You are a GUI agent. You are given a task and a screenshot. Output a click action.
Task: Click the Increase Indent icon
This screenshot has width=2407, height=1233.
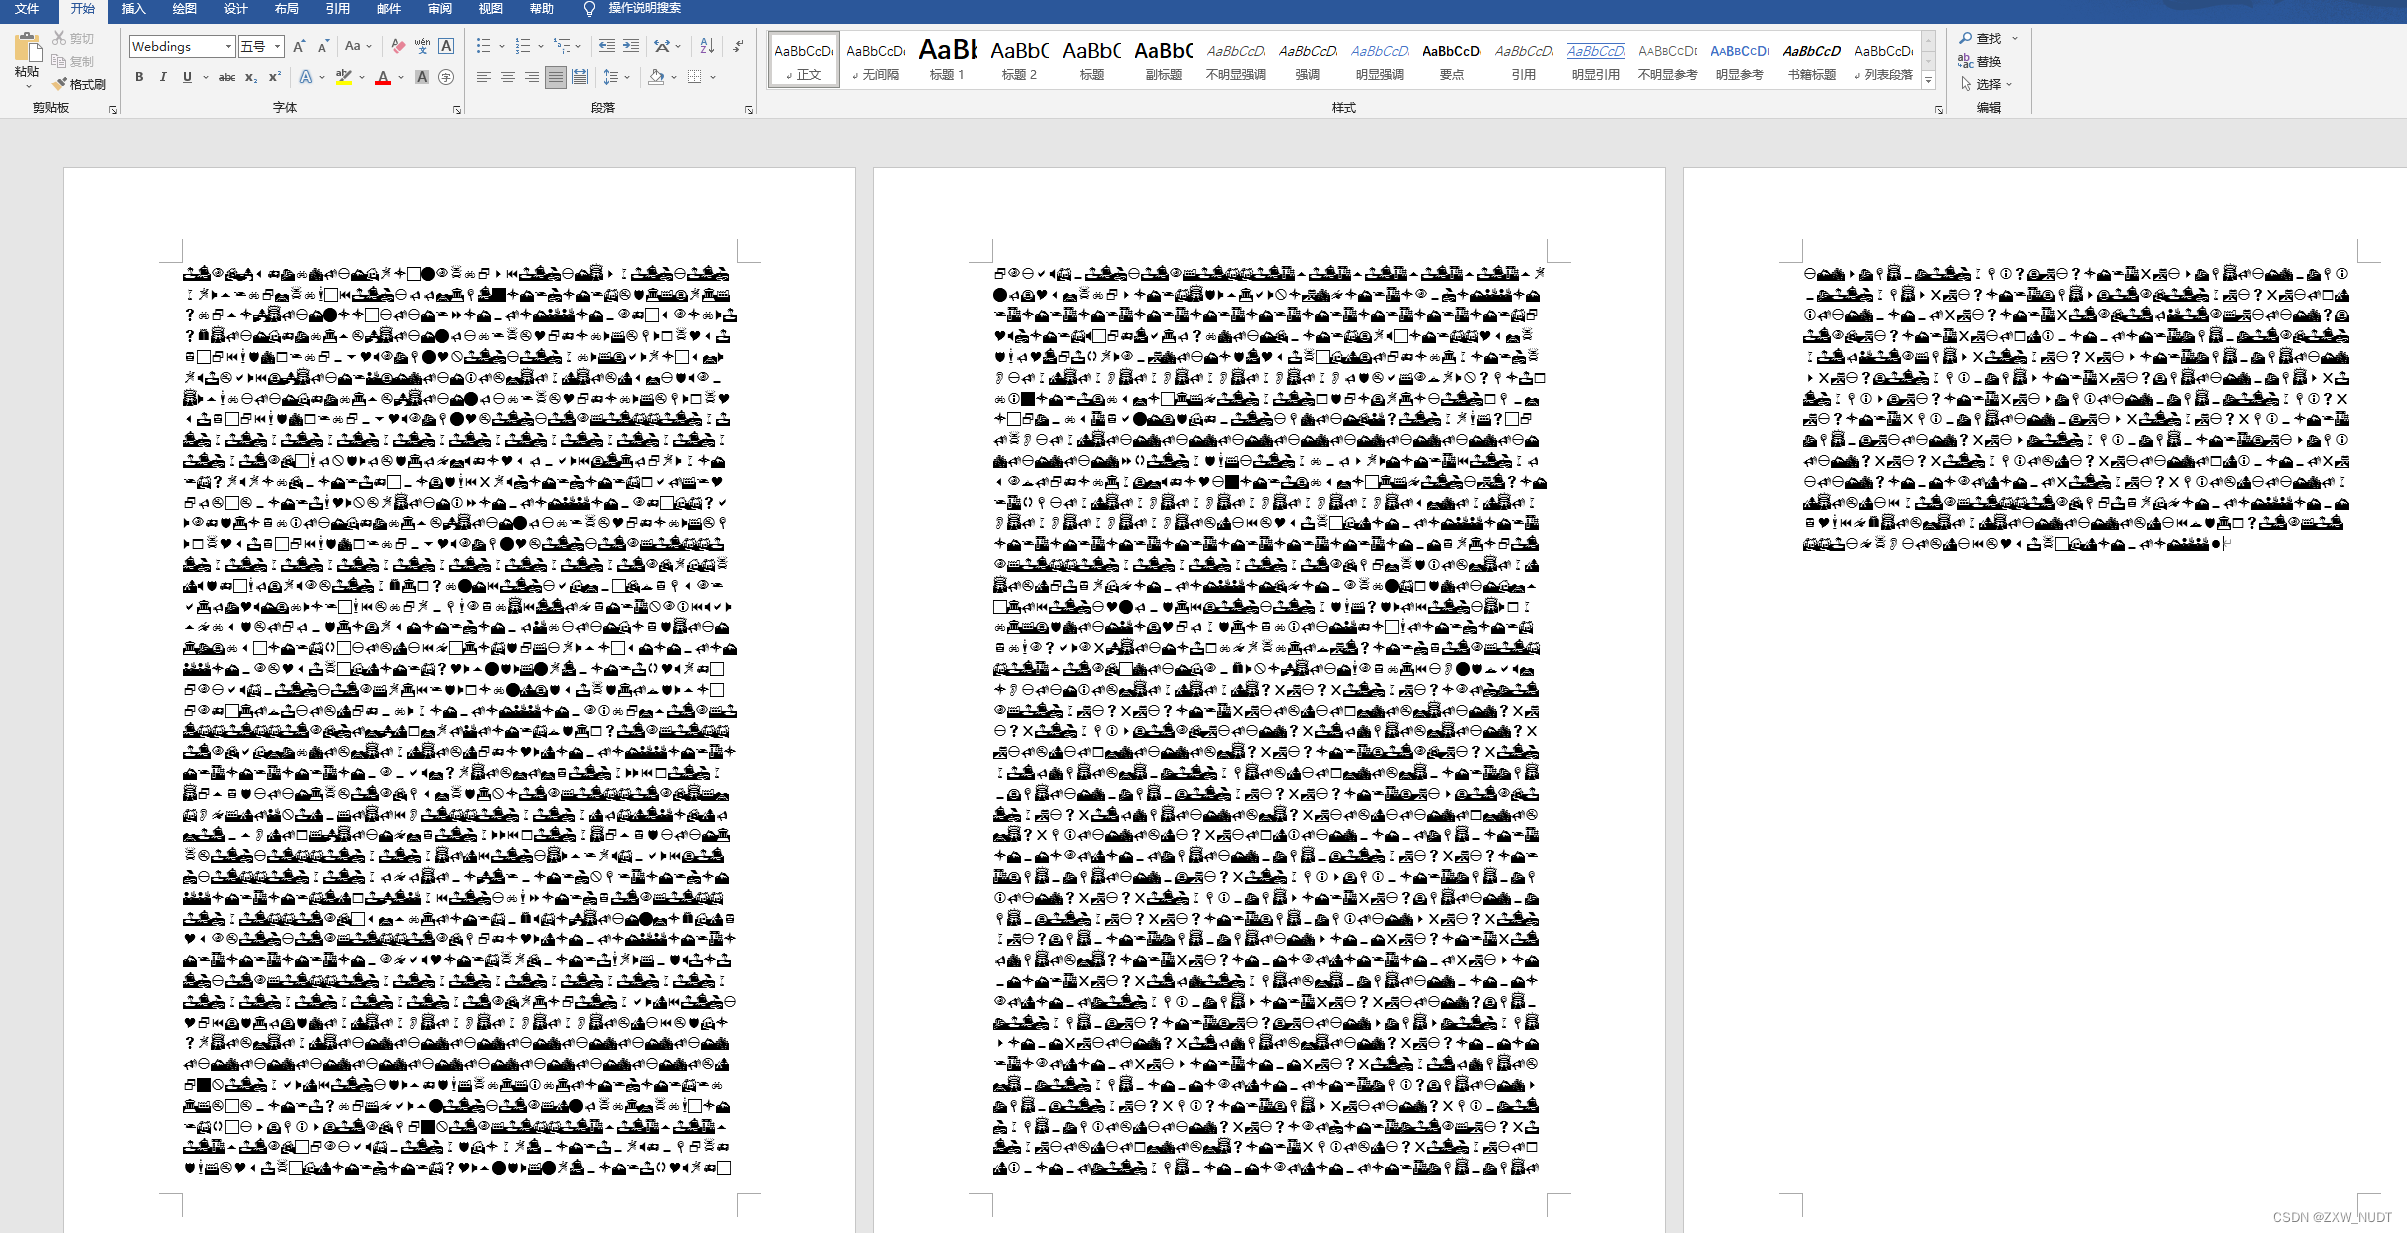click(x=631, y=46)
